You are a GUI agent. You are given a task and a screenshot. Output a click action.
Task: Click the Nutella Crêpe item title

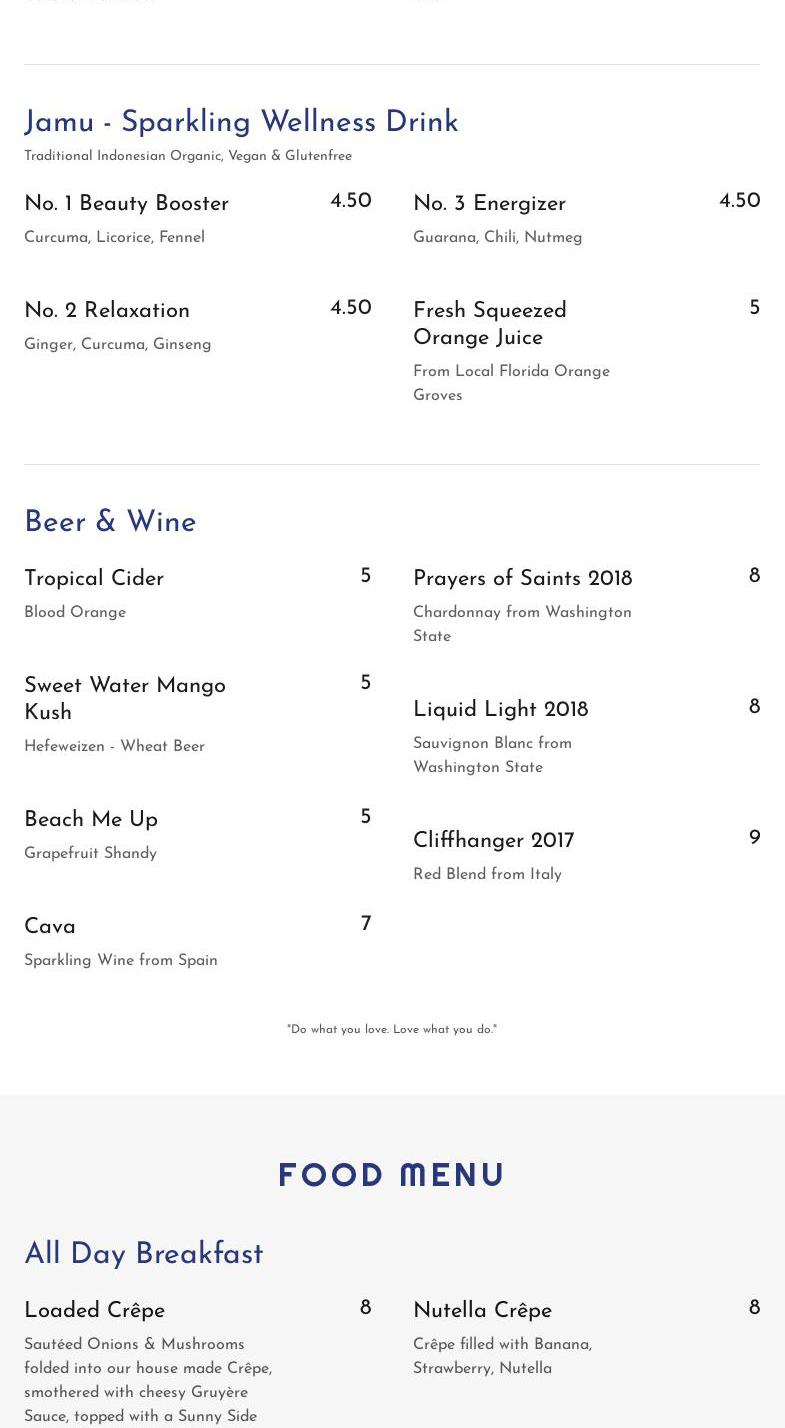pos(482,1311)
